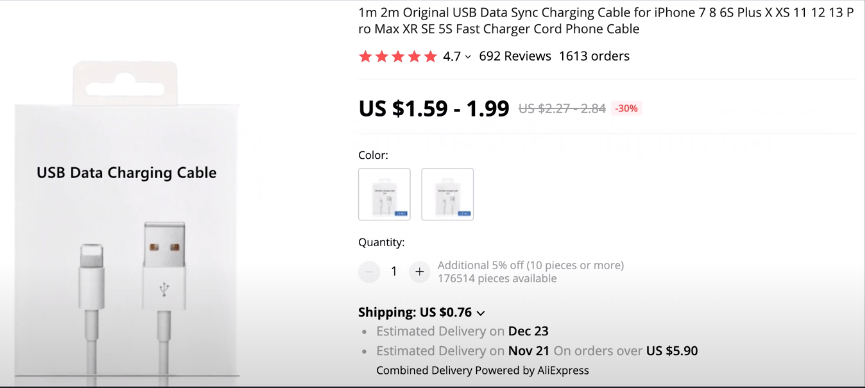Click the quantity number field
Viewport: 865px width, 388px height.
[x=394, y=272]
